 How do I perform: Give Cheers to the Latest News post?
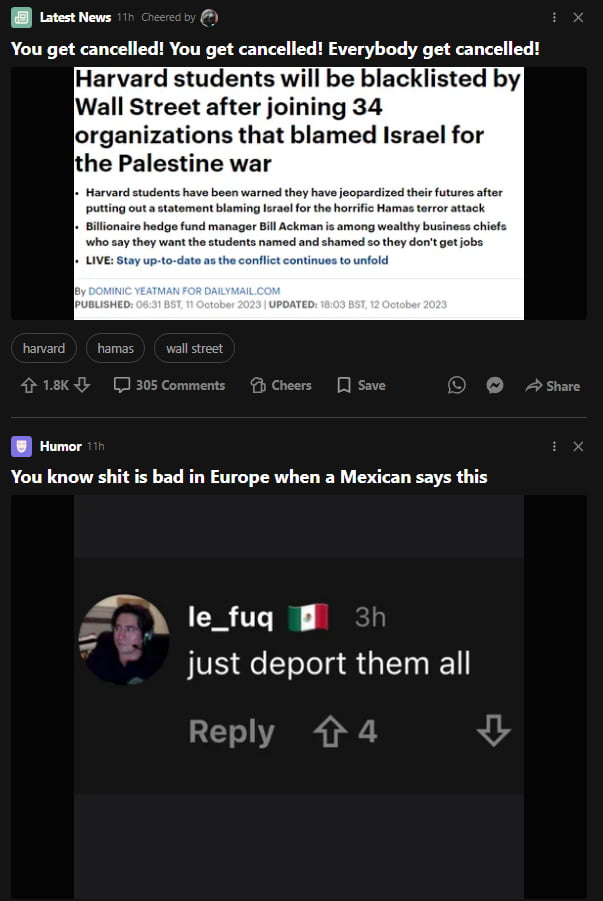281,385
